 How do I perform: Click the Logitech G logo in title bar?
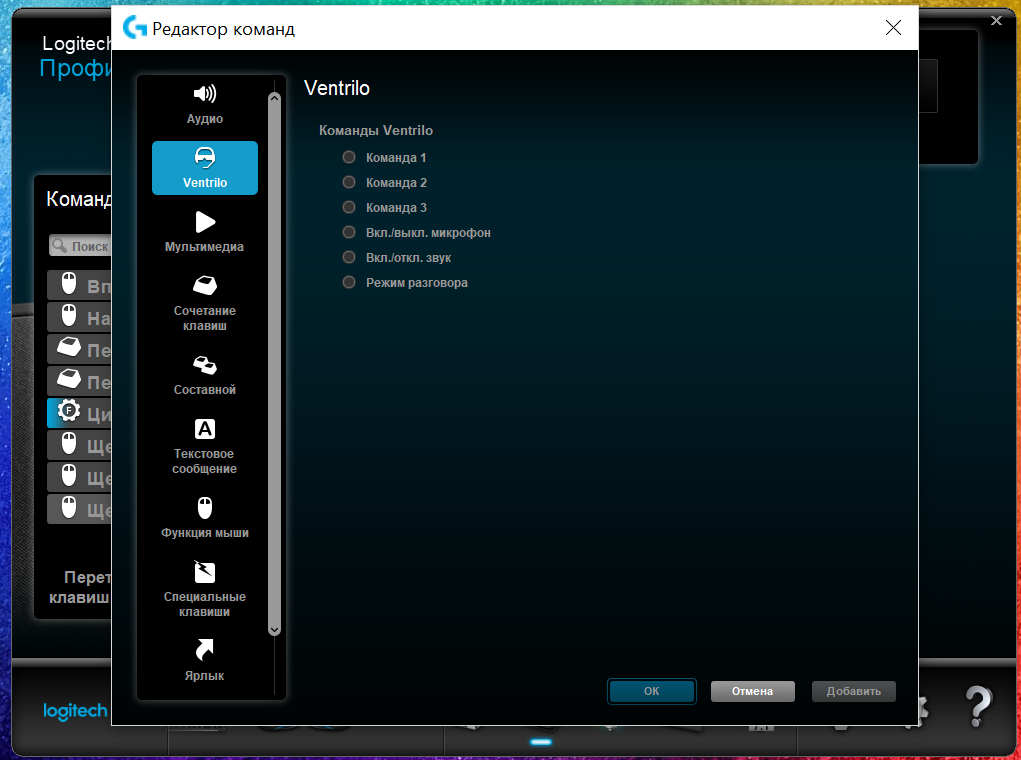(x=135, y=28)
